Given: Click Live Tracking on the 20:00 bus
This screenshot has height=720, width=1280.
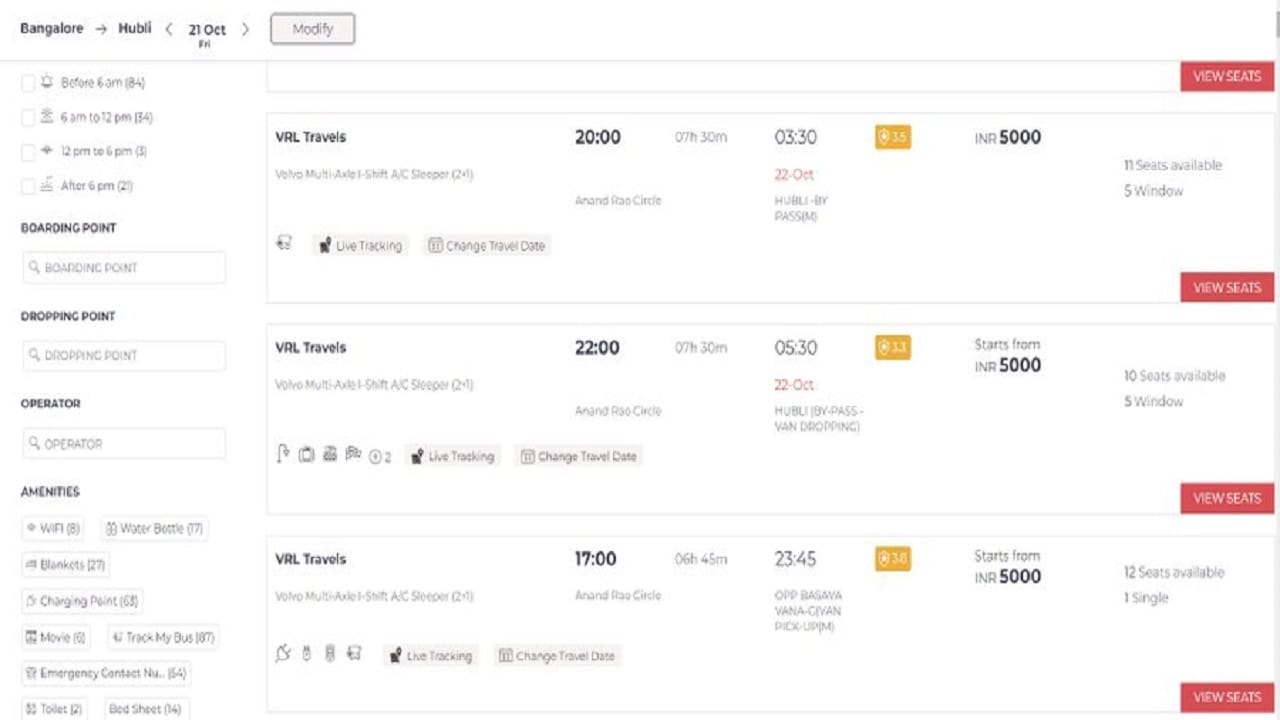Looking at the screenshot, I should 360,246.
